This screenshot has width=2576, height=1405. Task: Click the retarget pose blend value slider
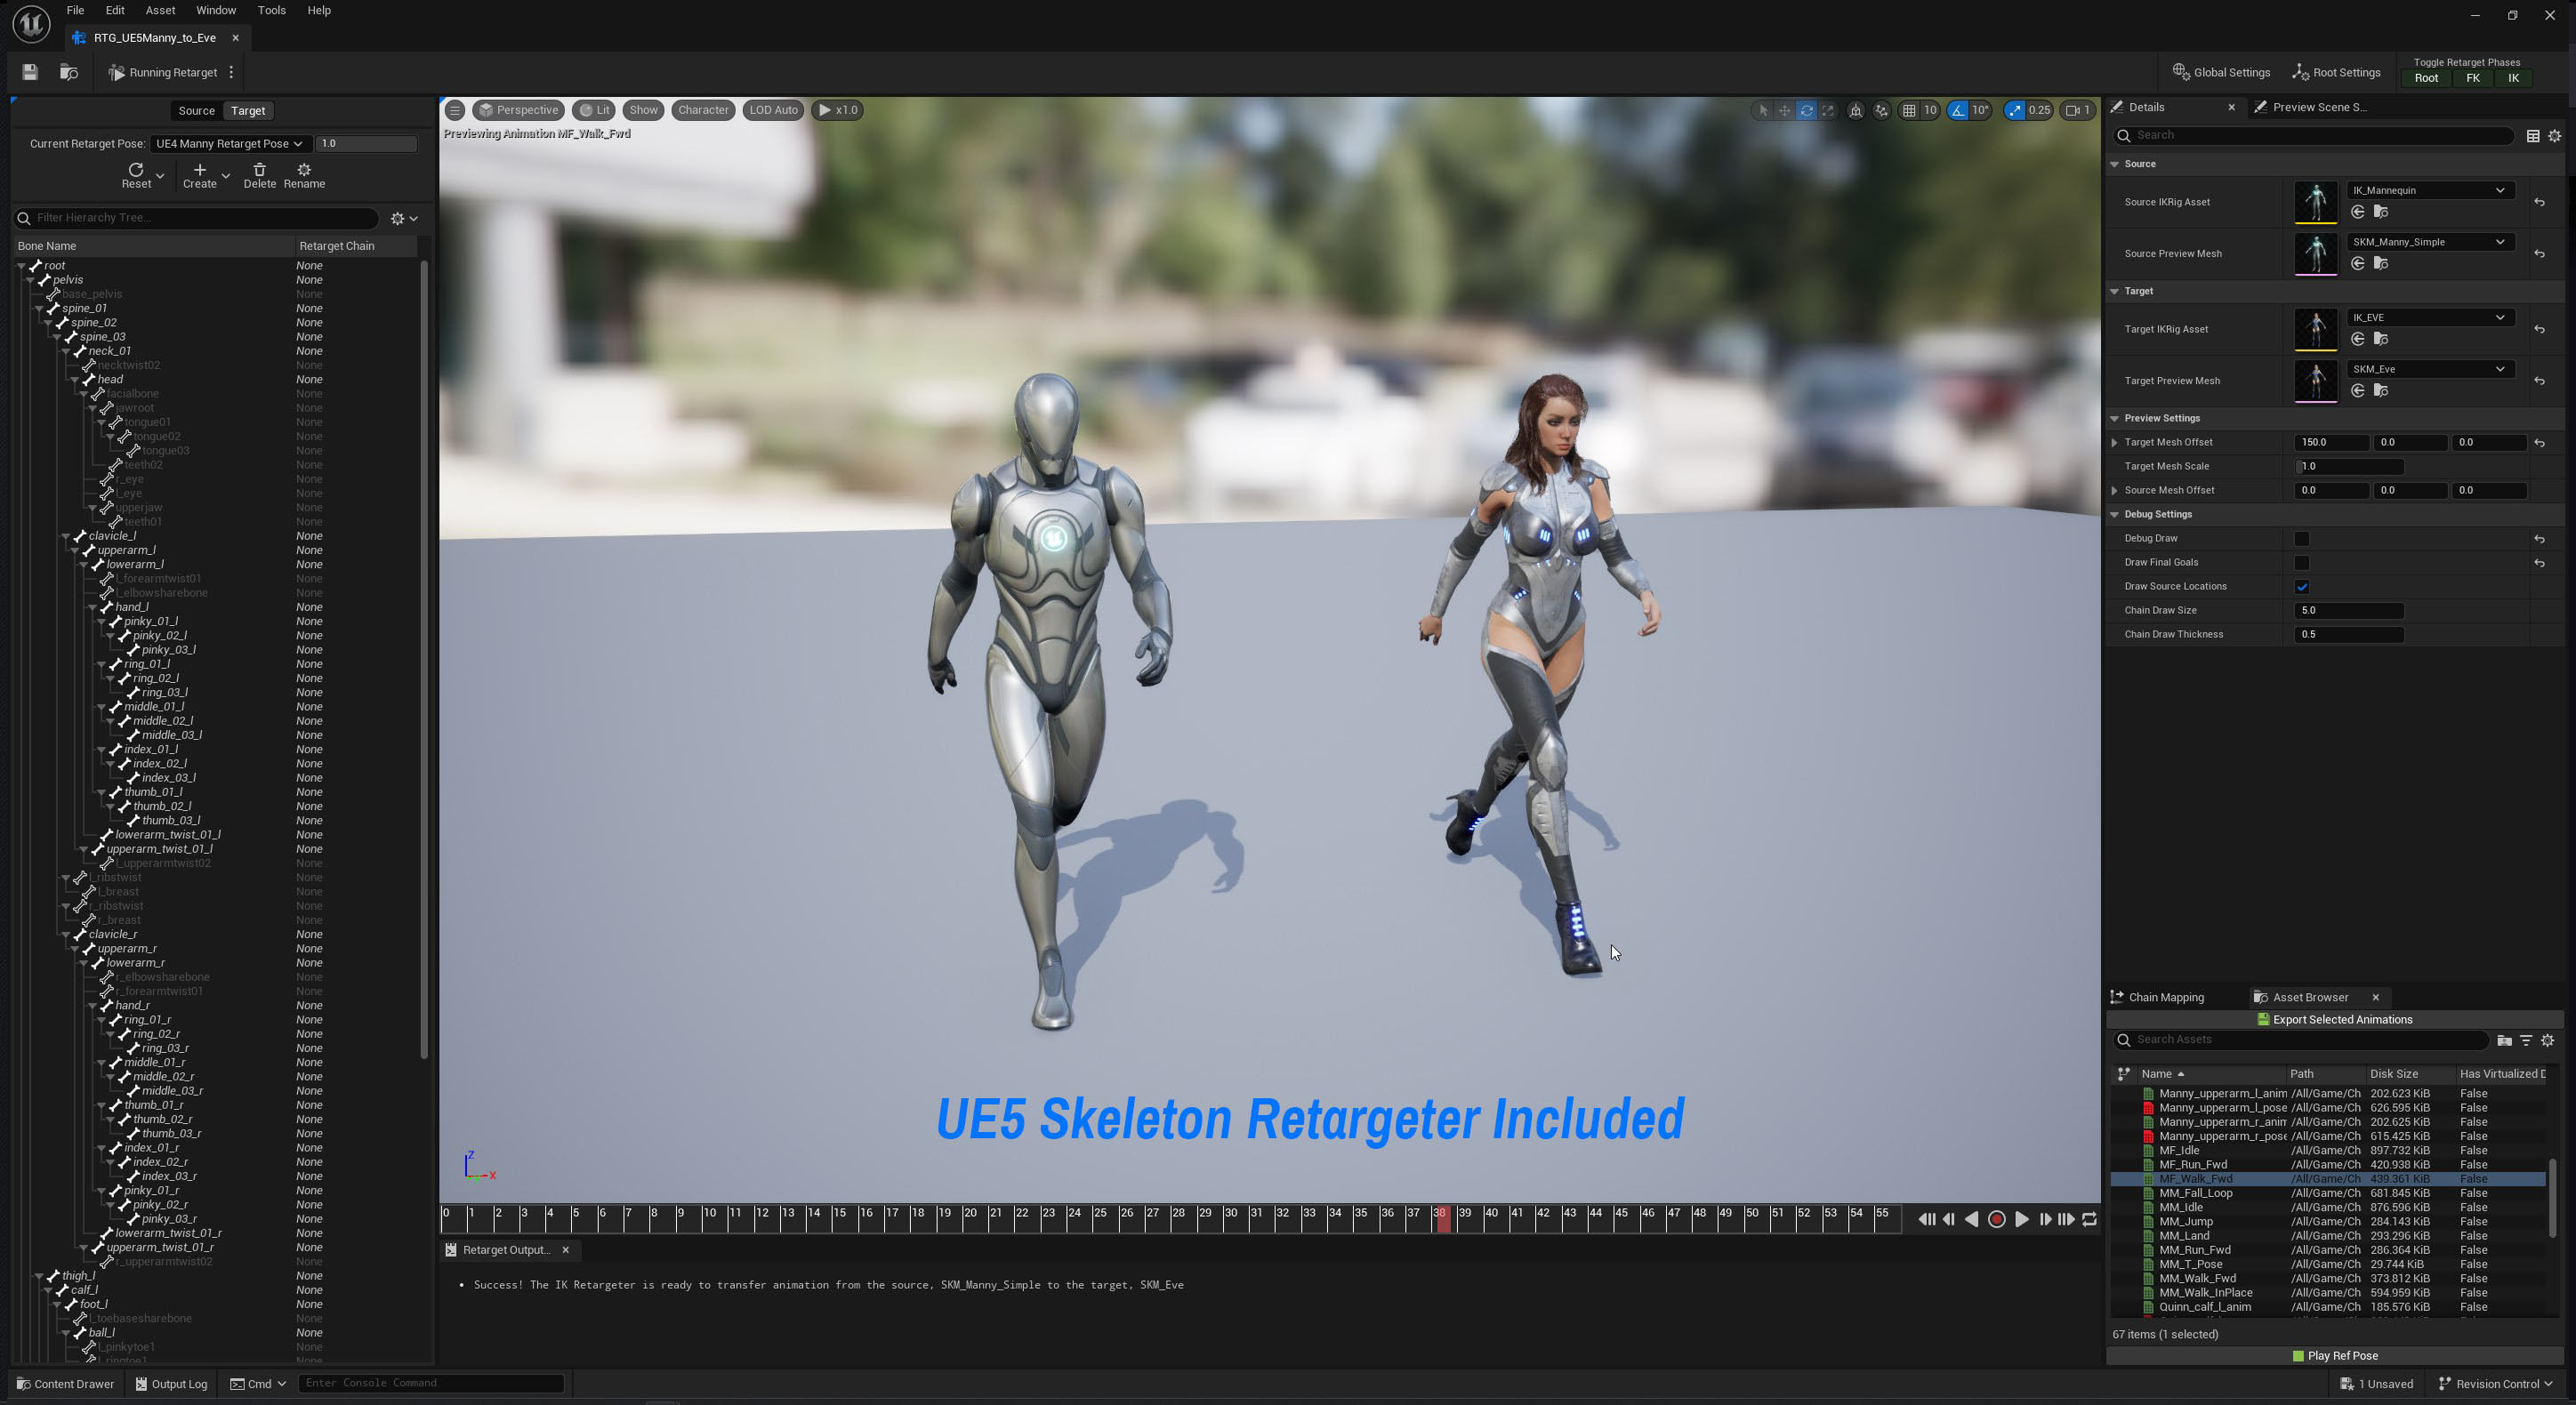point(366,144)
